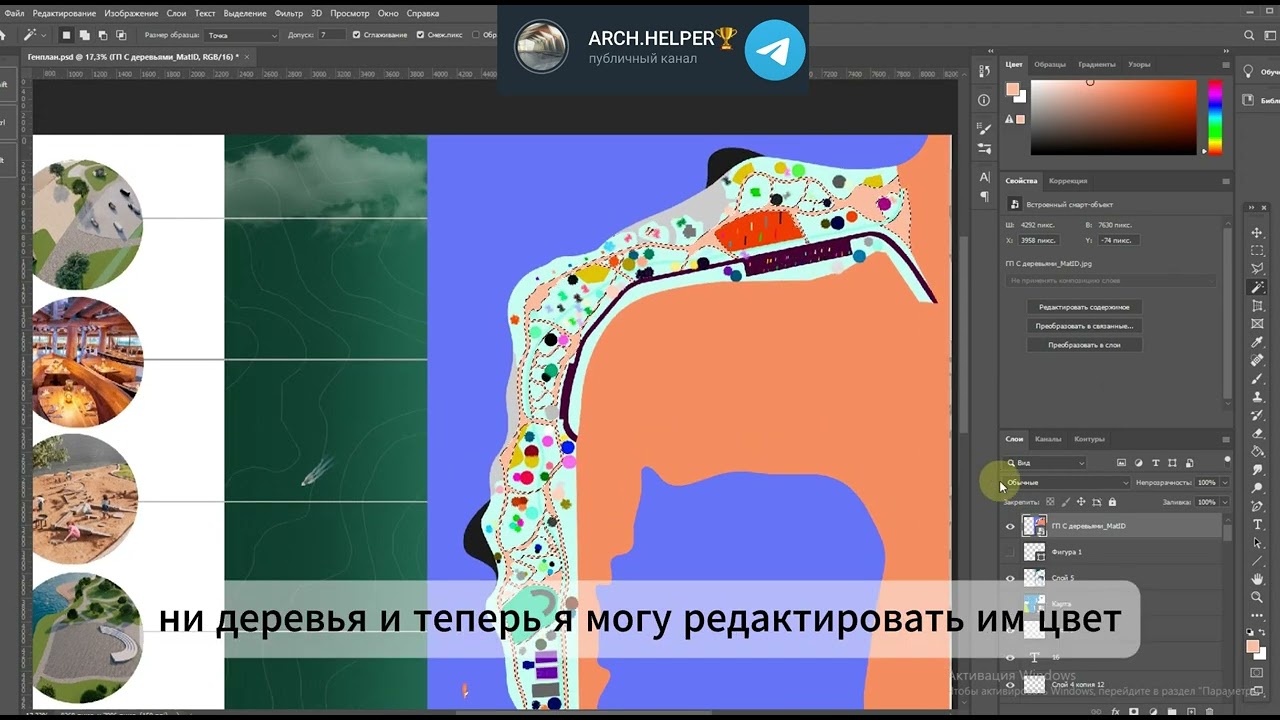Screen dimensions: 1280x720
Task: Hide the ГП С деревьями_MatID layer
Action: click(1010, 526)
